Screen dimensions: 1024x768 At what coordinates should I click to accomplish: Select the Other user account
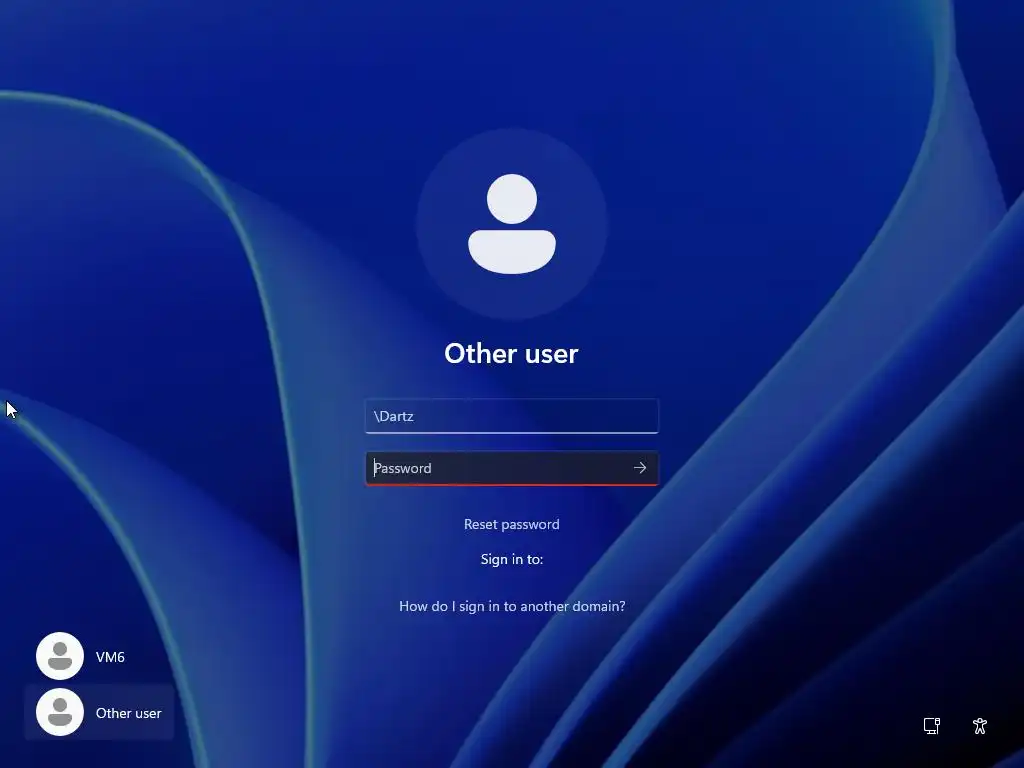pyautogui.click(x=99, y=712)
